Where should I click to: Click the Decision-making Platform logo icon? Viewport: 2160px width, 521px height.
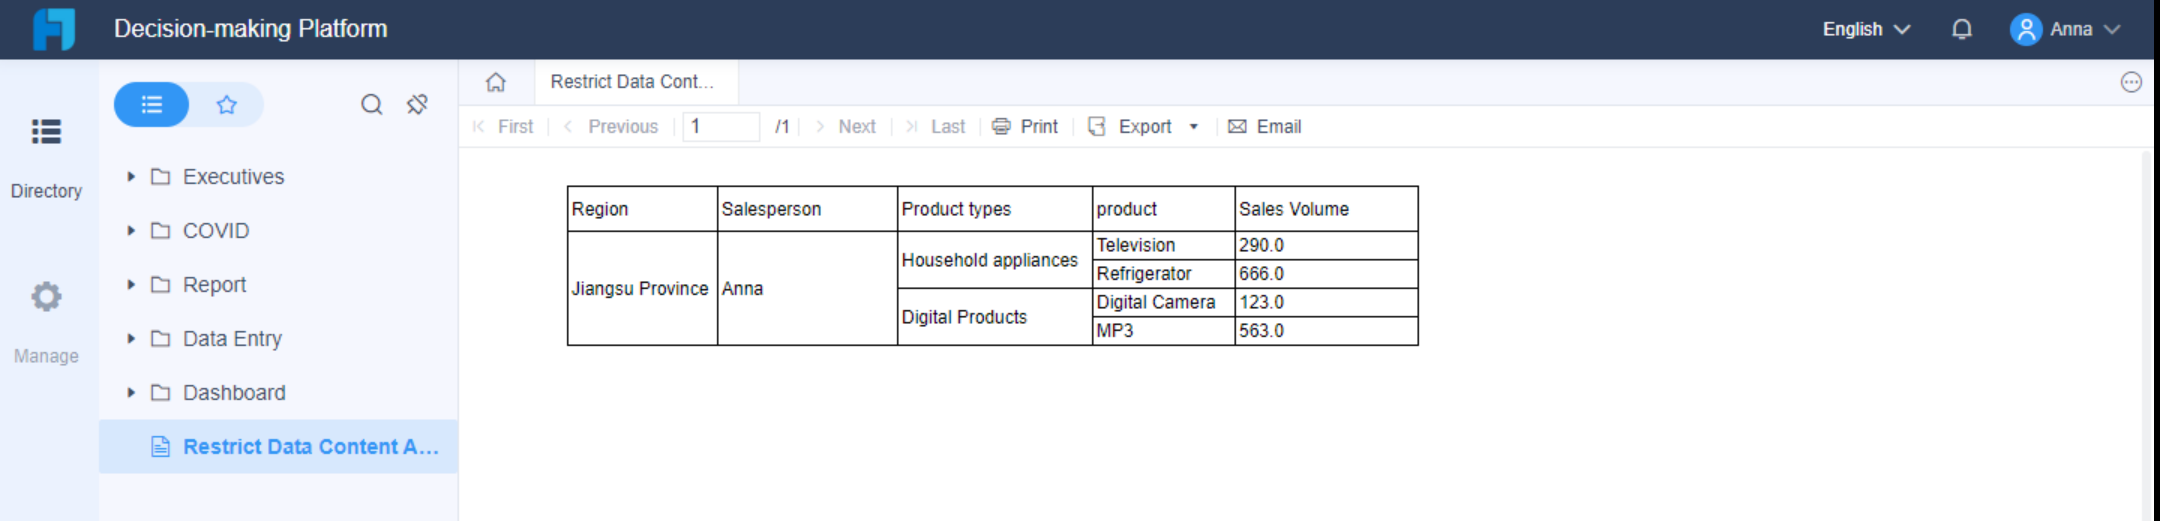[54, 29]
